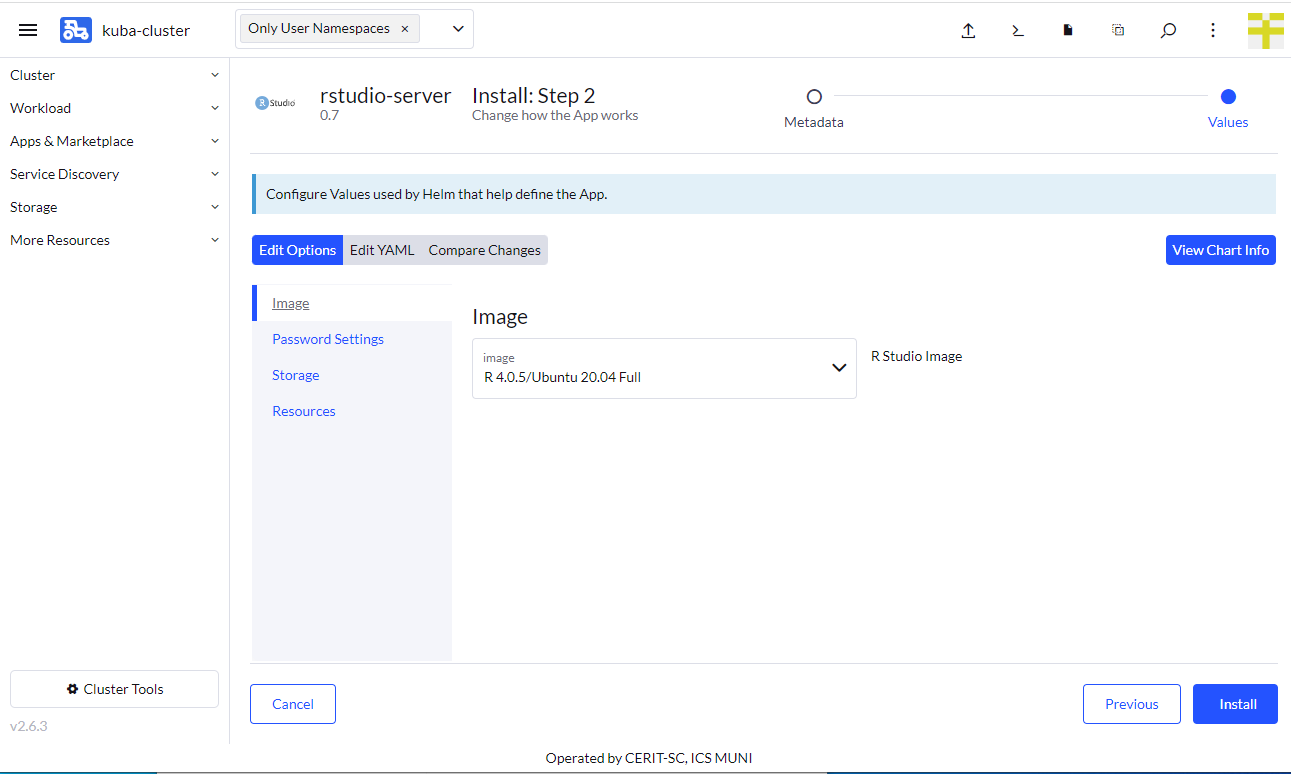This screenshot has width=1291, height=774.
Task: Expand the Workload sidebar section
Action: point(114,108)
